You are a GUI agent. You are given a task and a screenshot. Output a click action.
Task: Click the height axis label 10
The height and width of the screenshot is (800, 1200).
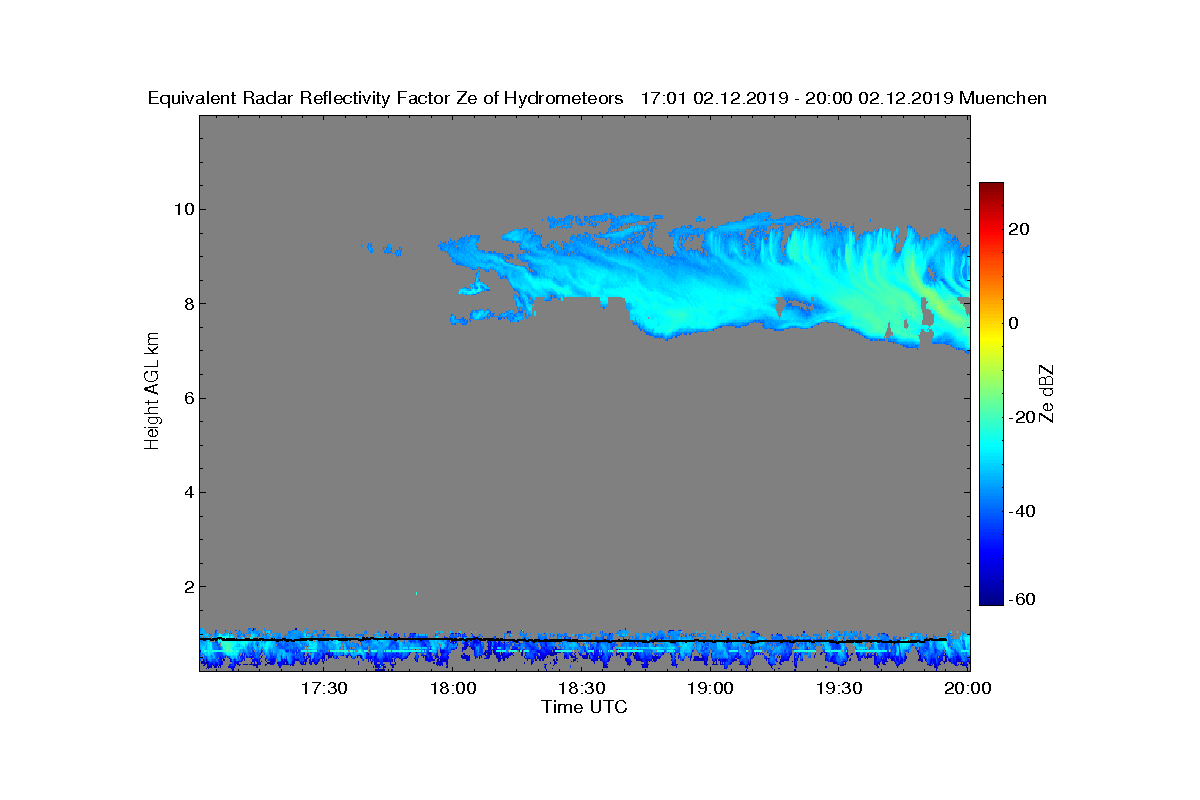click(x=183, y=209)
